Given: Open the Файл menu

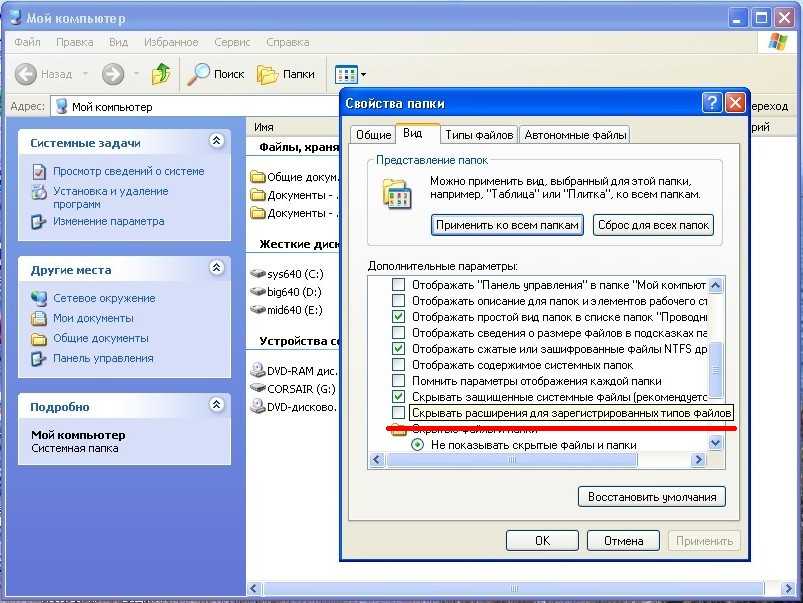Looking at the screenshot, I should pyautogui.click(x=27, y=42).
